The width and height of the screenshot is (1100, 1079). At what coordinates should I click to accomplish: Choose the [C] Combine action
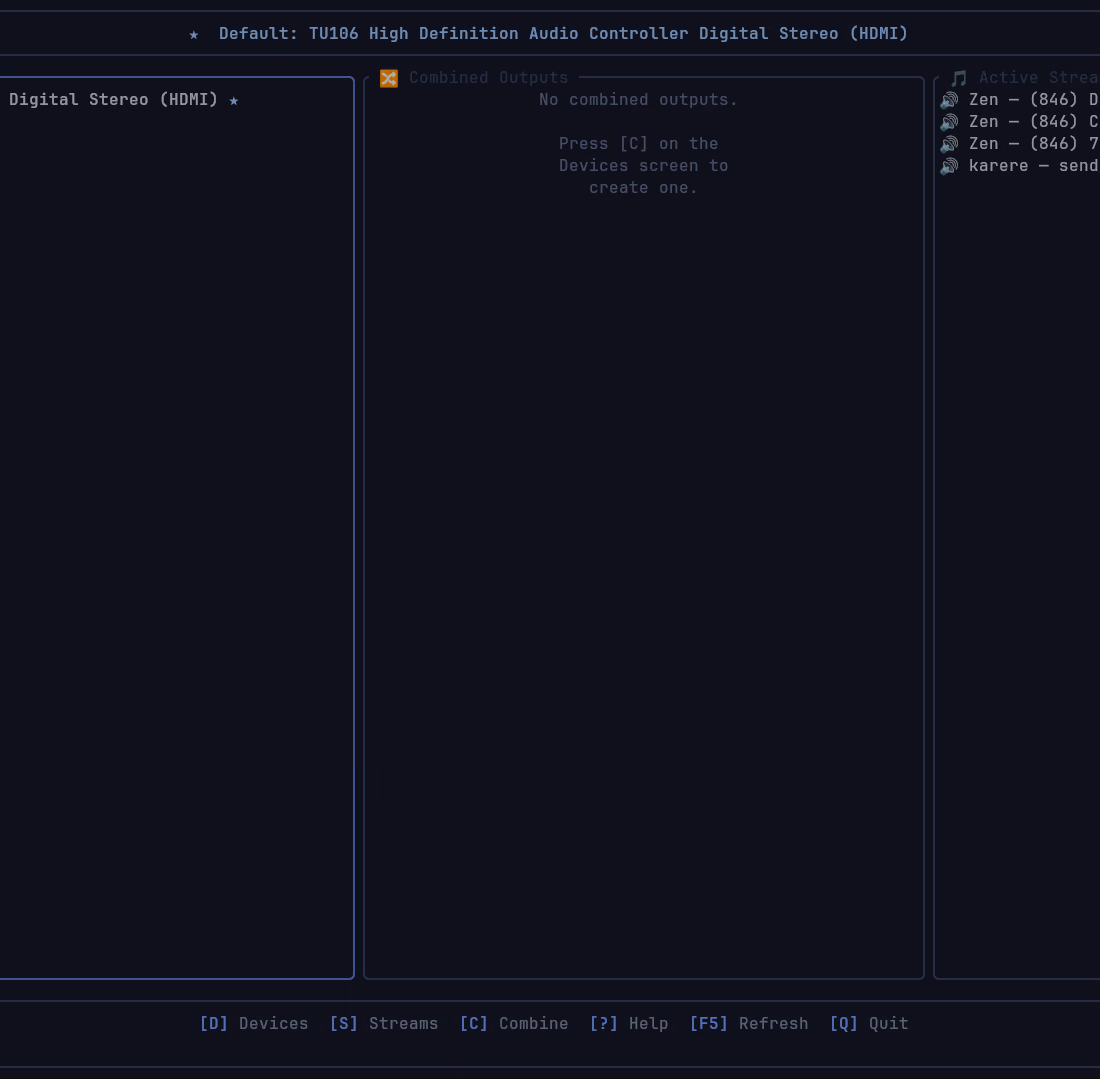pyautogui.click(x=514, y=1024)
